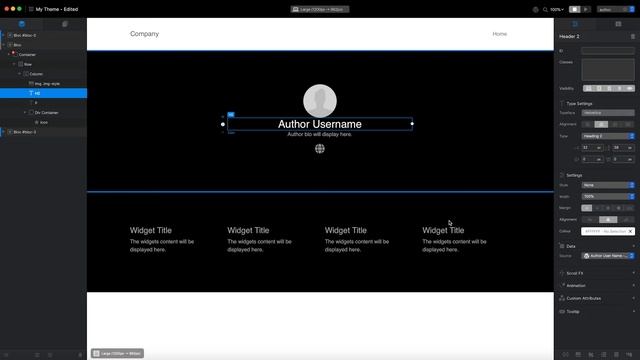Edit the font size field
This screenshot has height=360, width=640.
[x=592, y=147]
